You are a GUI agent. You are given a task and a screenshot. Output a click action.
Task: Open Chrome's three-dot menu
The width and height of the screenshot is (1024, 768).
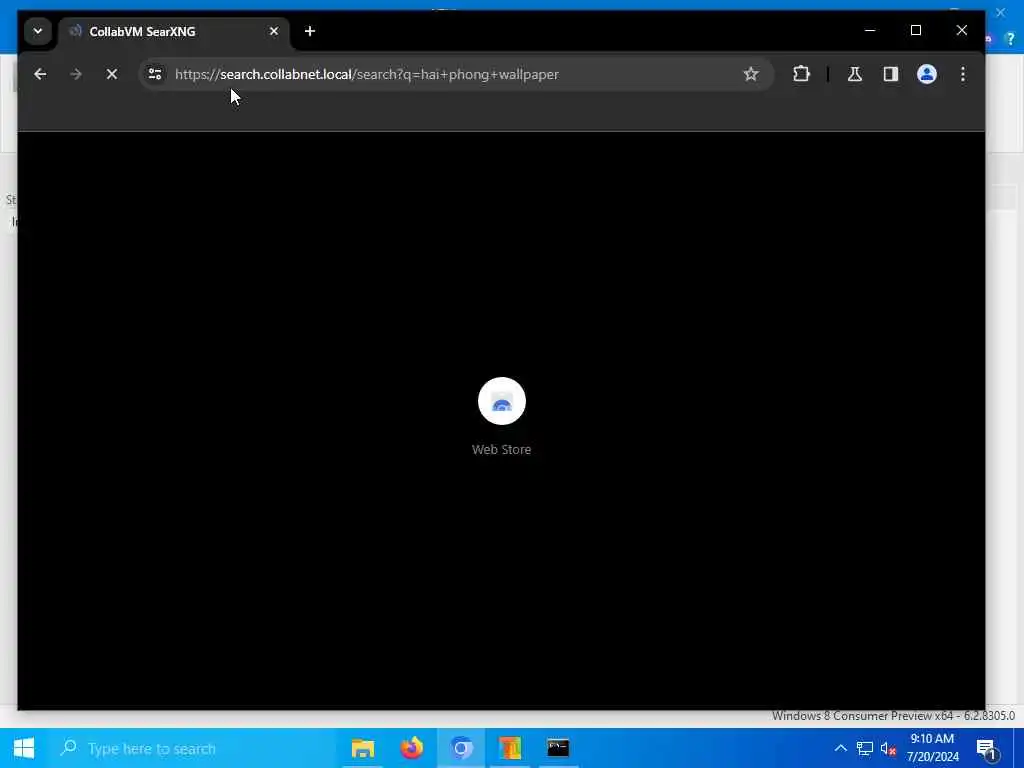[x=963, y=74]
